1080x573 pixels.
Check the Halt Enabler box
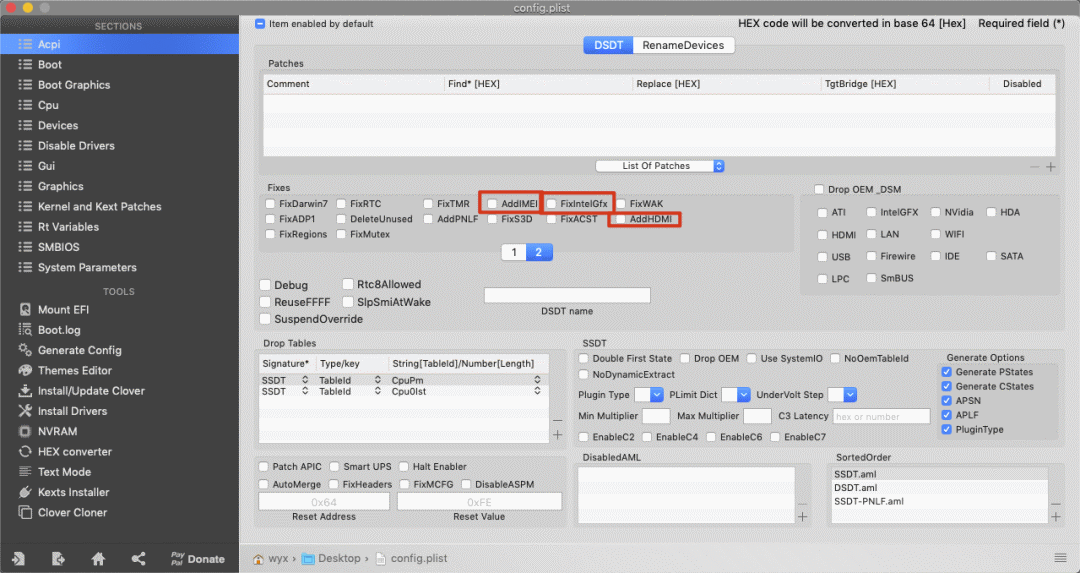point(404,466)
